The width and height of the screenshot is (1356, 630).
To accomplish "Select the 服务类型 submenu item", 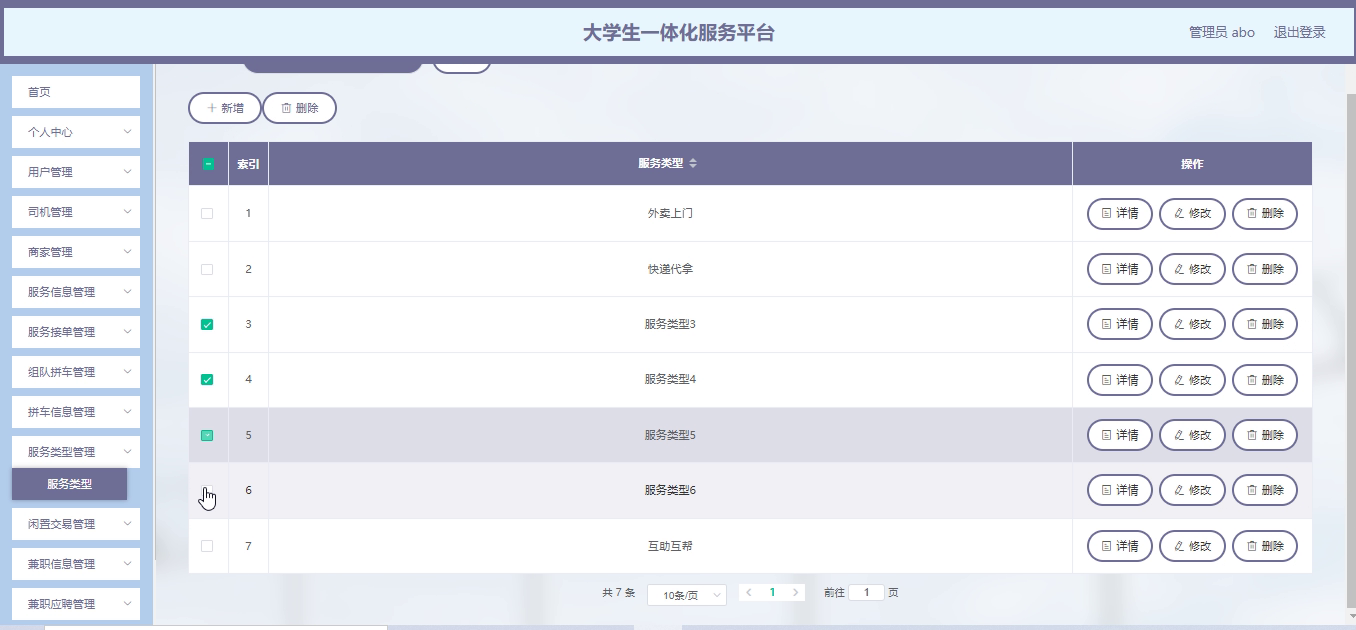I will [70, 484].
